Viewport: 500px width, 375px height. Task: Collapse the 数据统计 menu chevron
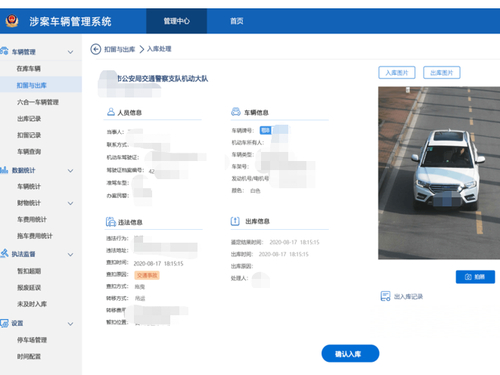pyautogui.click(x=70, y=171)
